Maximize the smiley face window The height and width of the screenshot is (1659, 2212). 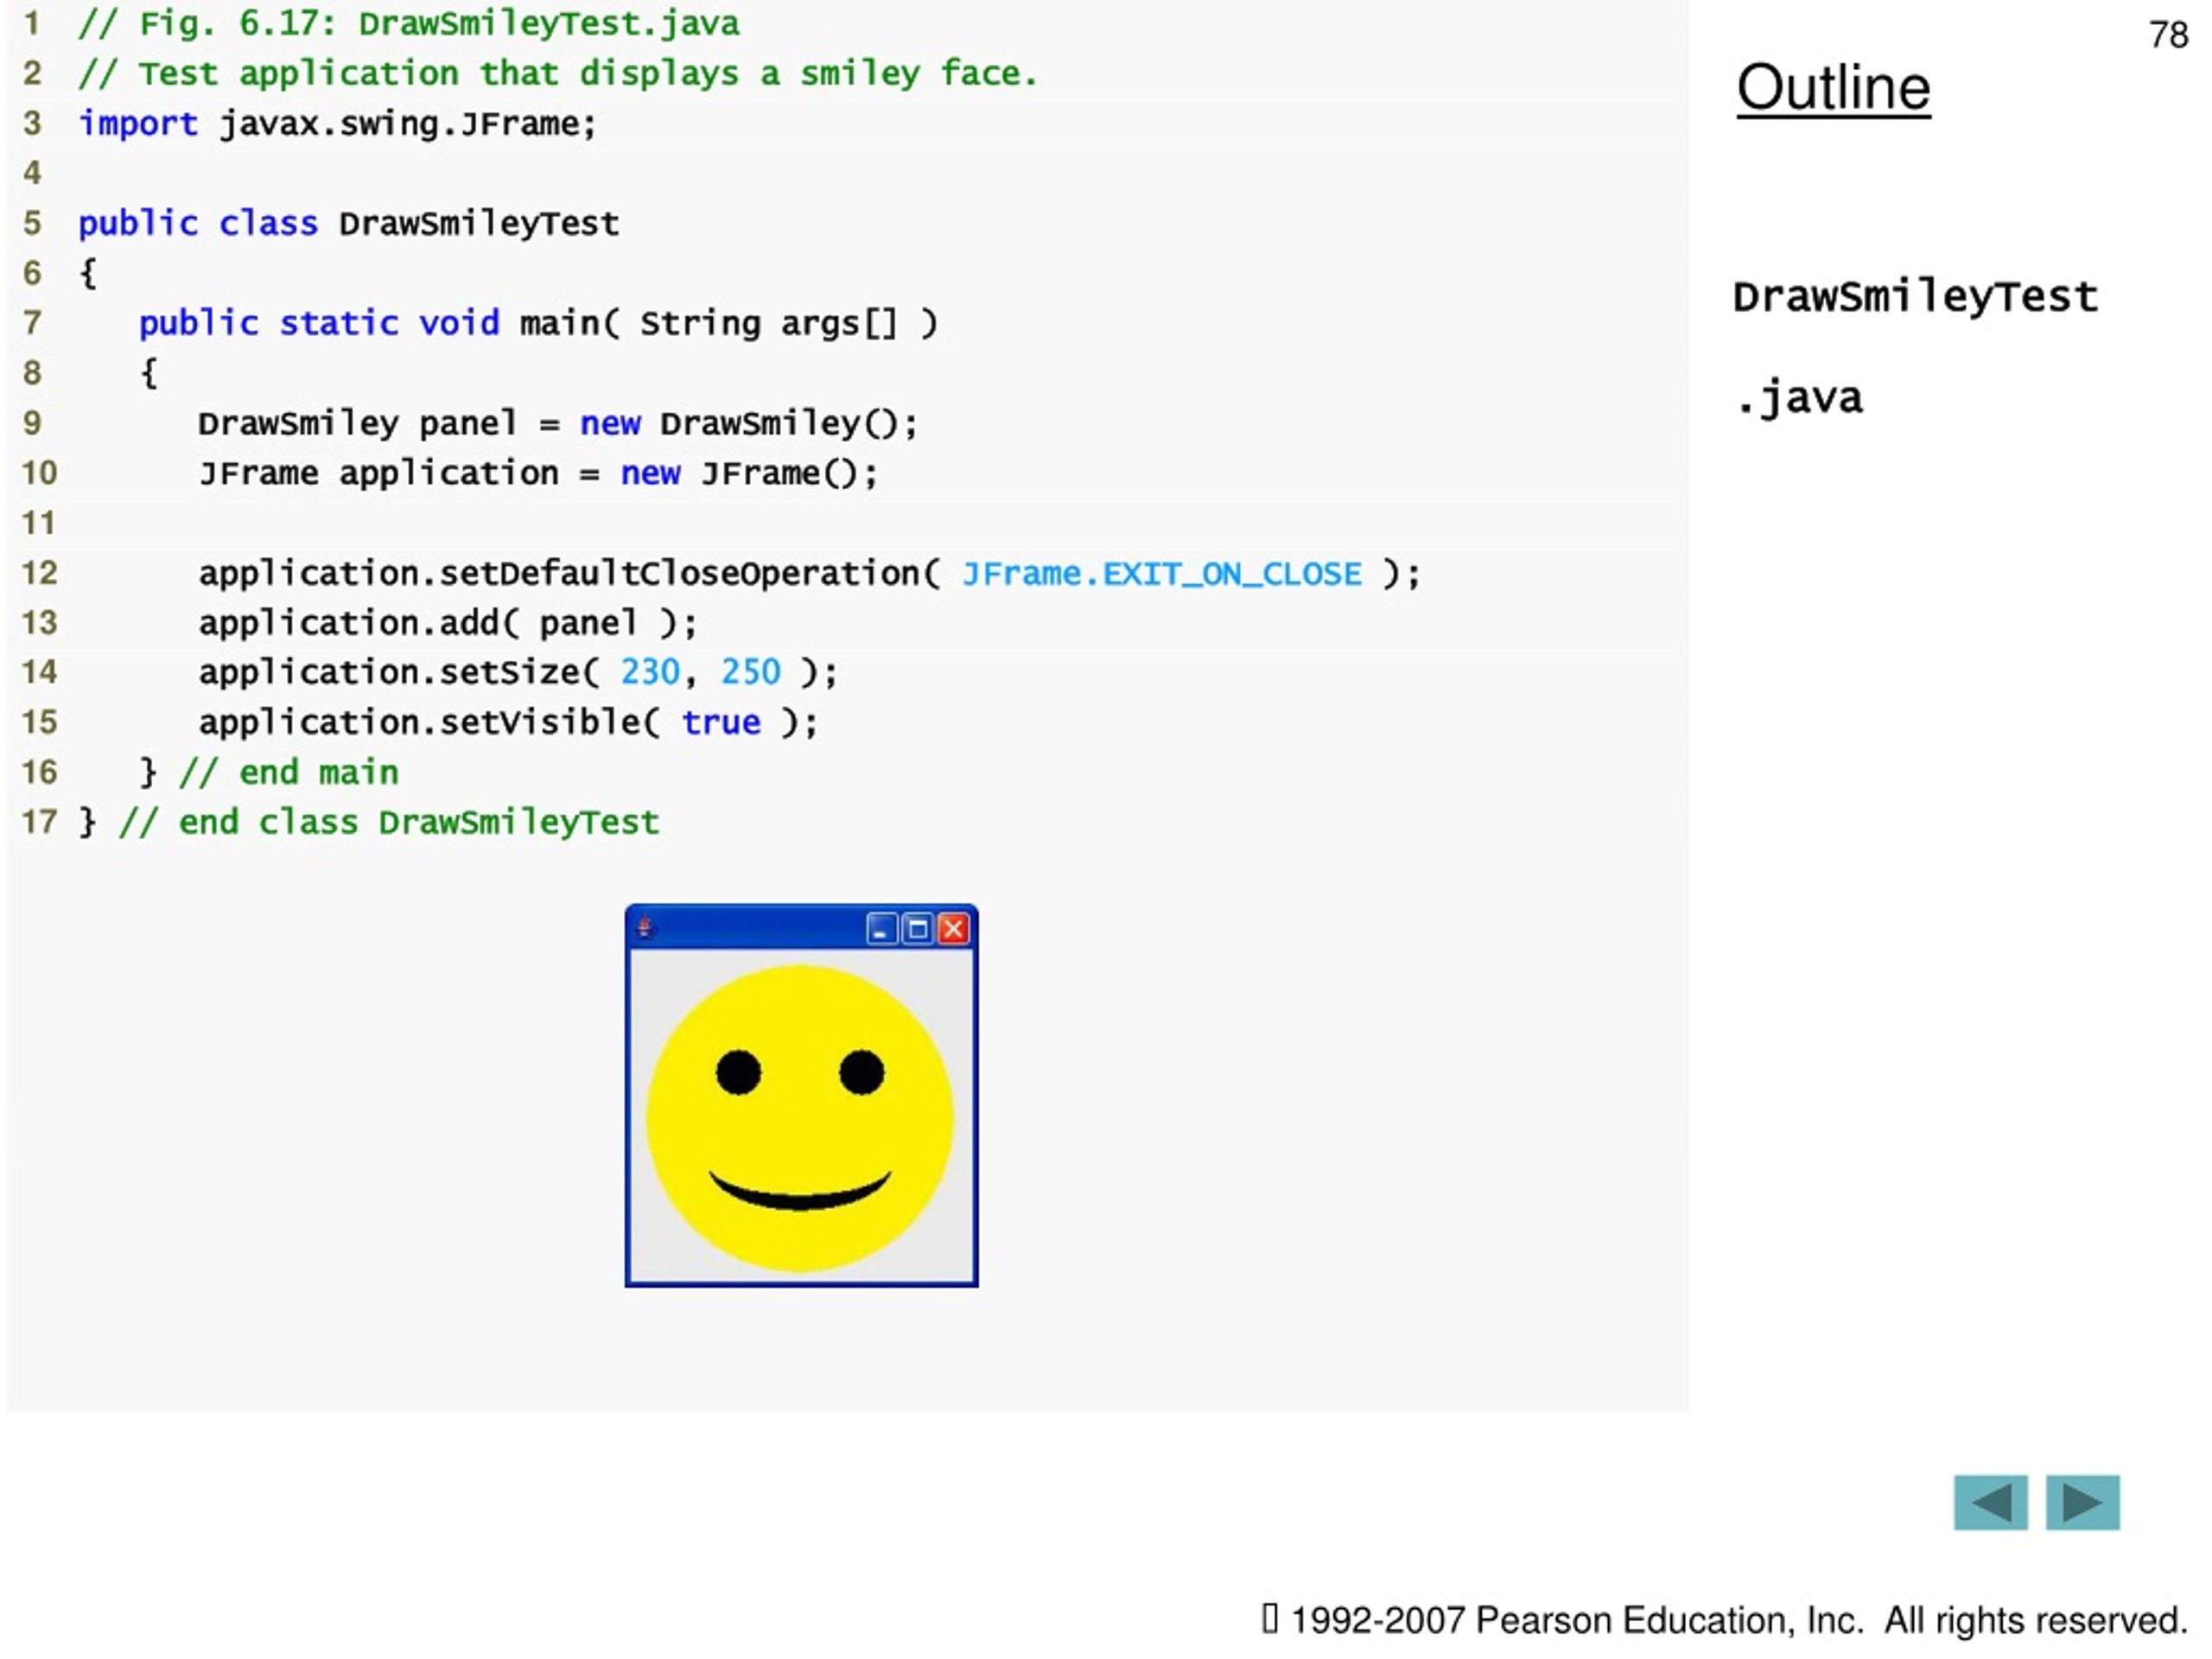[x=917, y=929]
